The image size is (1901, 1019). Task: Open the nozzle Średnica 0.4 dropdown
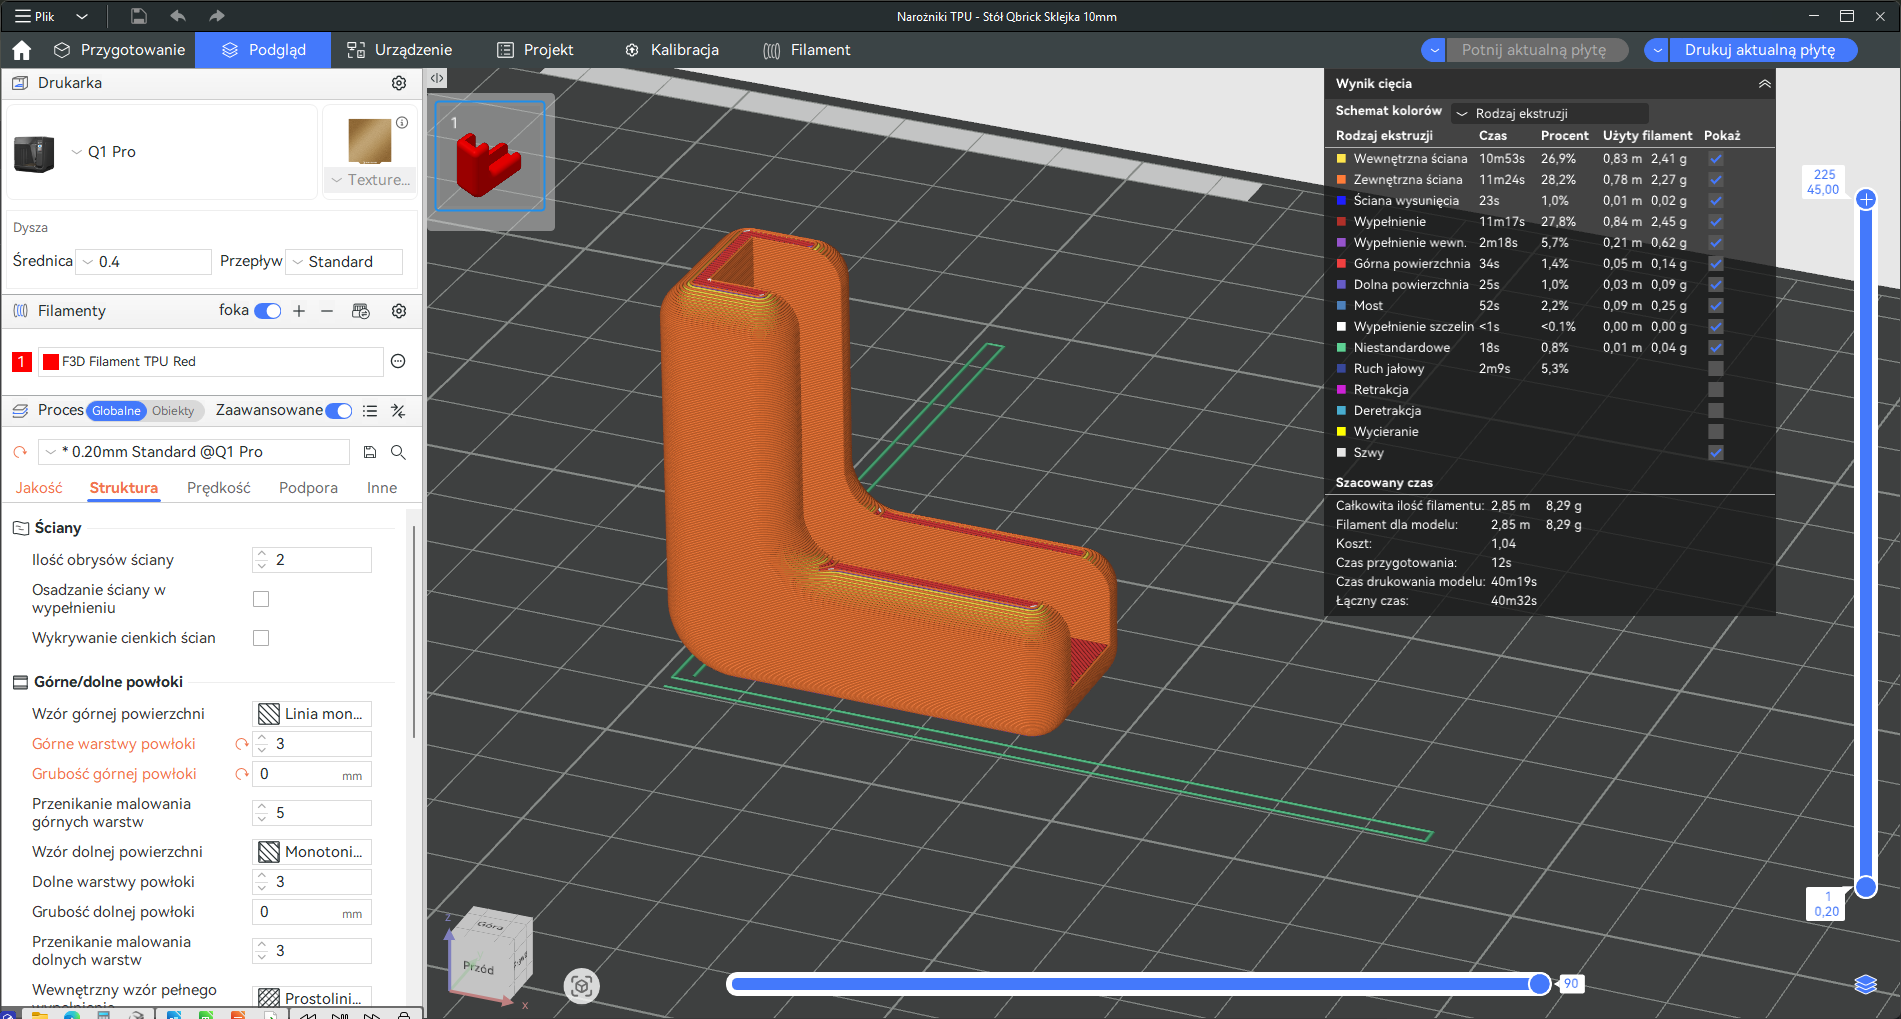(x=145, y=262)
